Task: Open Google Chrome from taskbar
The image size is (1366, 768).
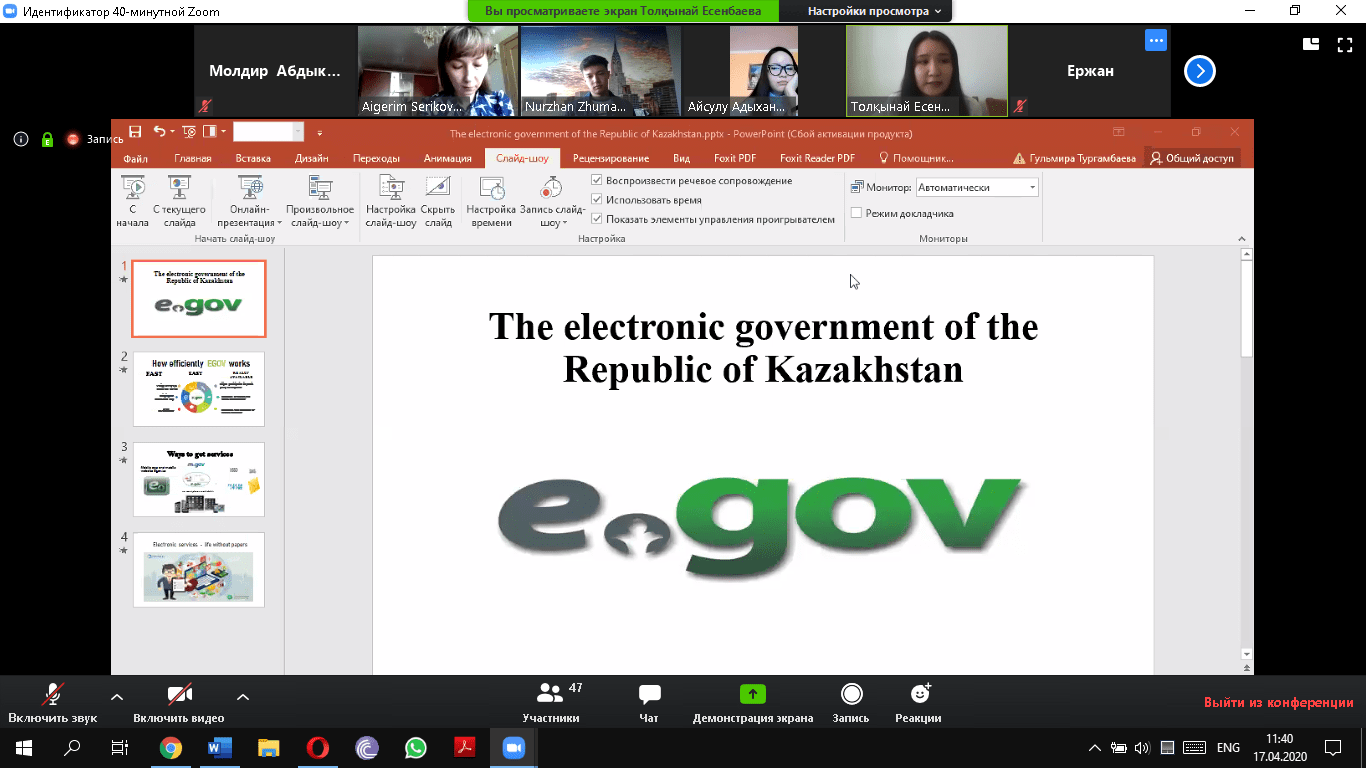Action: (171, 747)
